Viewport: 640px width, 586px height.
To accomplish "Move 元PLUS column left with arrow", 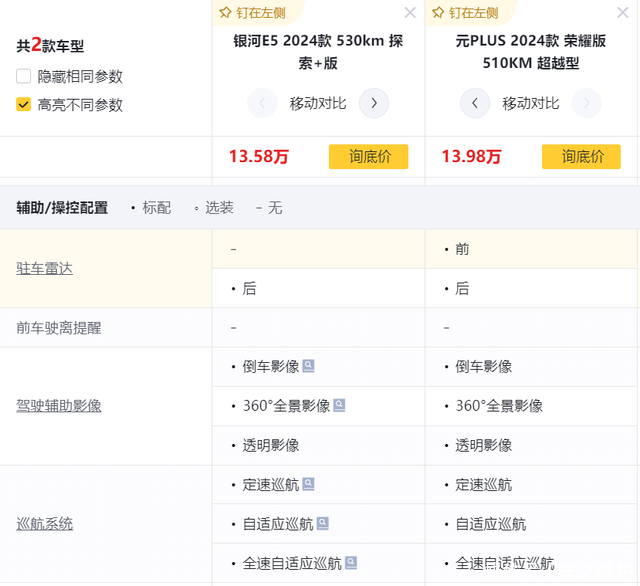I will 475,103.
